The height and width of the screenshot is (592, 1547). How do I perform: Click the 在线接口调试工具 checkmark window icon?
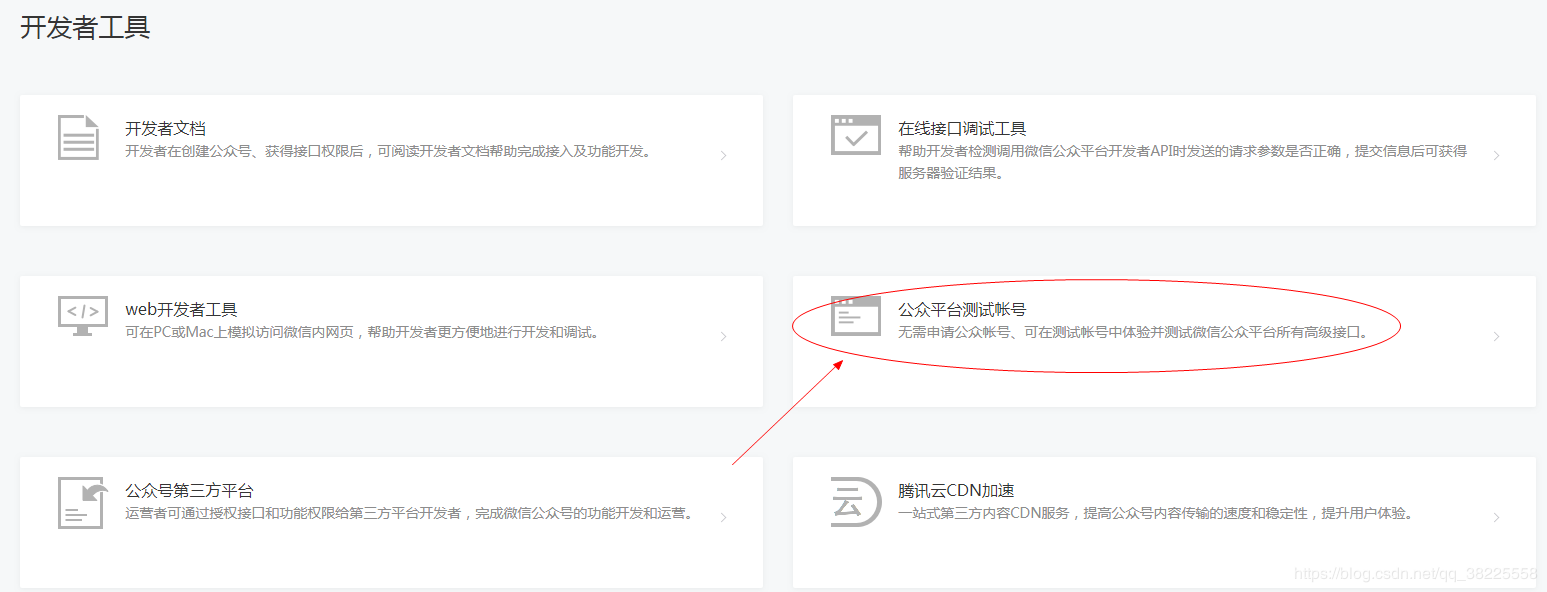[x=855, y=137]
